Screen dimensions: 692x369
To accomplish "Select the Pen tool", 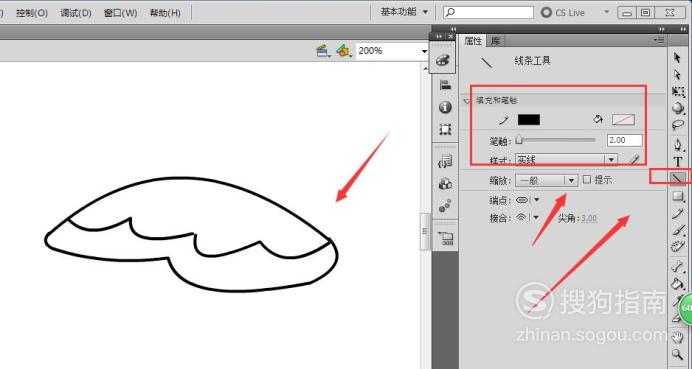I will (677, 144).
